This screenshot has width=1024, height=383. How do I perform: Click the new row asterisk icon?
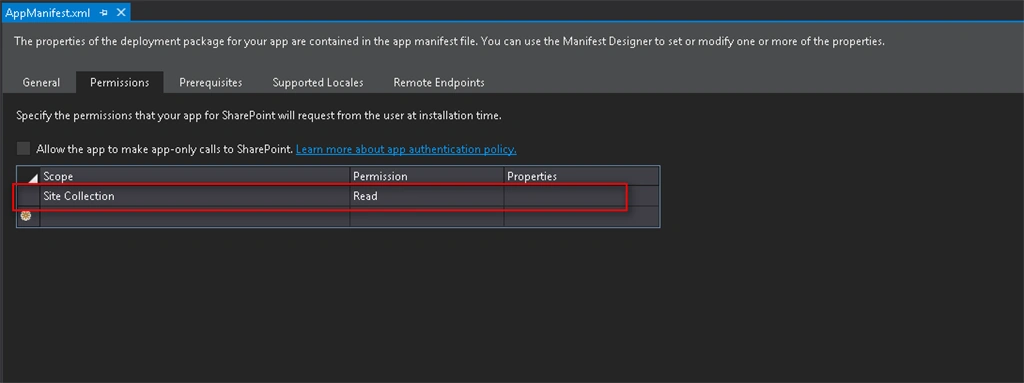coord(26,216)
